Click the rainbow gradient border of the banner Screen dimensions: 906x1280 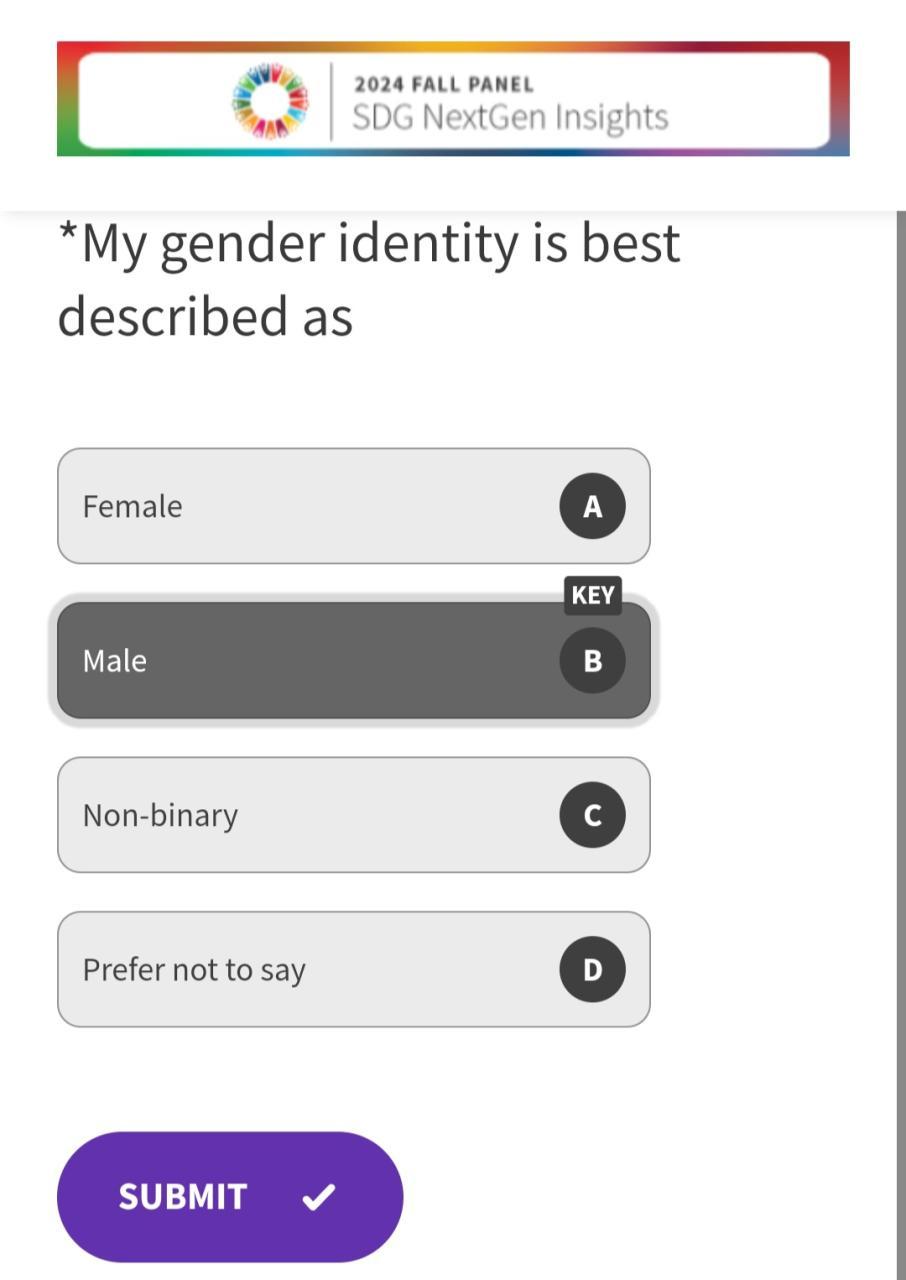453,47
